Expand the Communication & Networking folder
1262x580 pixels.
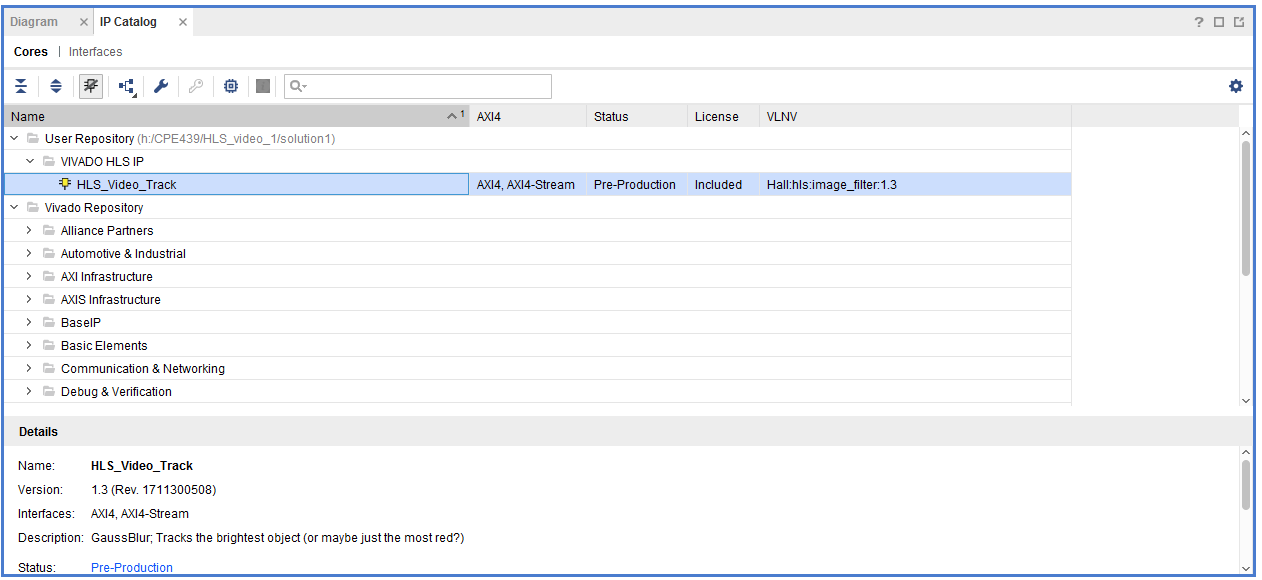29,369
